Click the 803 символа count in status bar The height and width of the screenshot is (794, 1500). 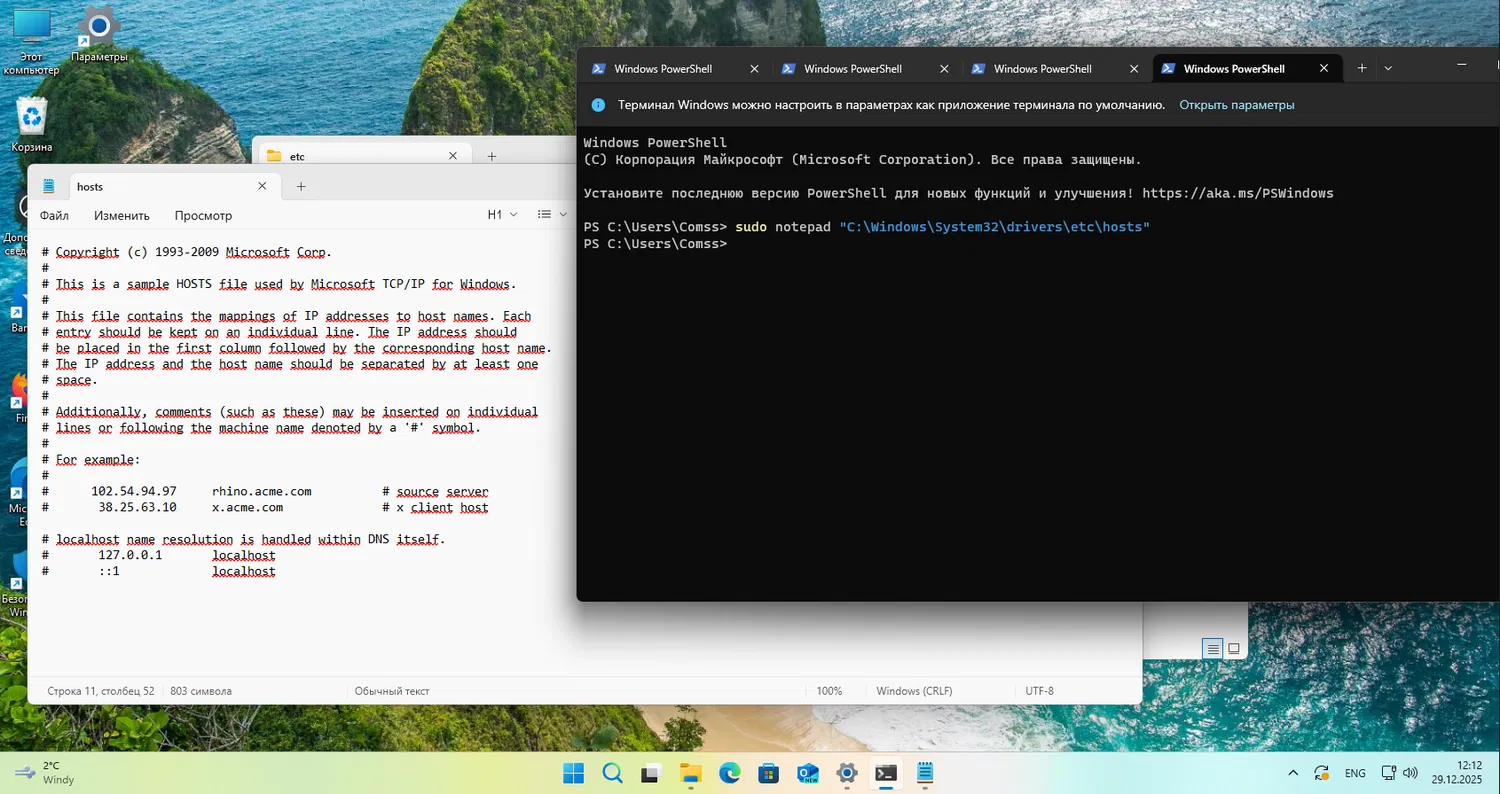[201, 691]
